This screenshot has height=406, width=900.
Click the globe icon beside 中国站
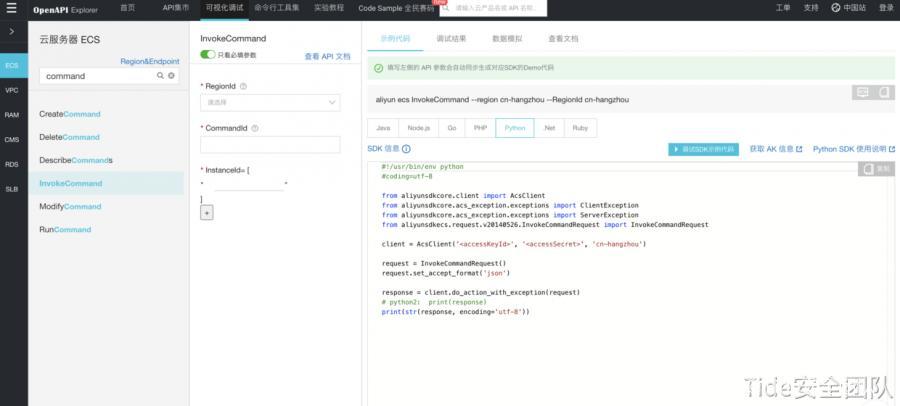(x=836, y=8)
